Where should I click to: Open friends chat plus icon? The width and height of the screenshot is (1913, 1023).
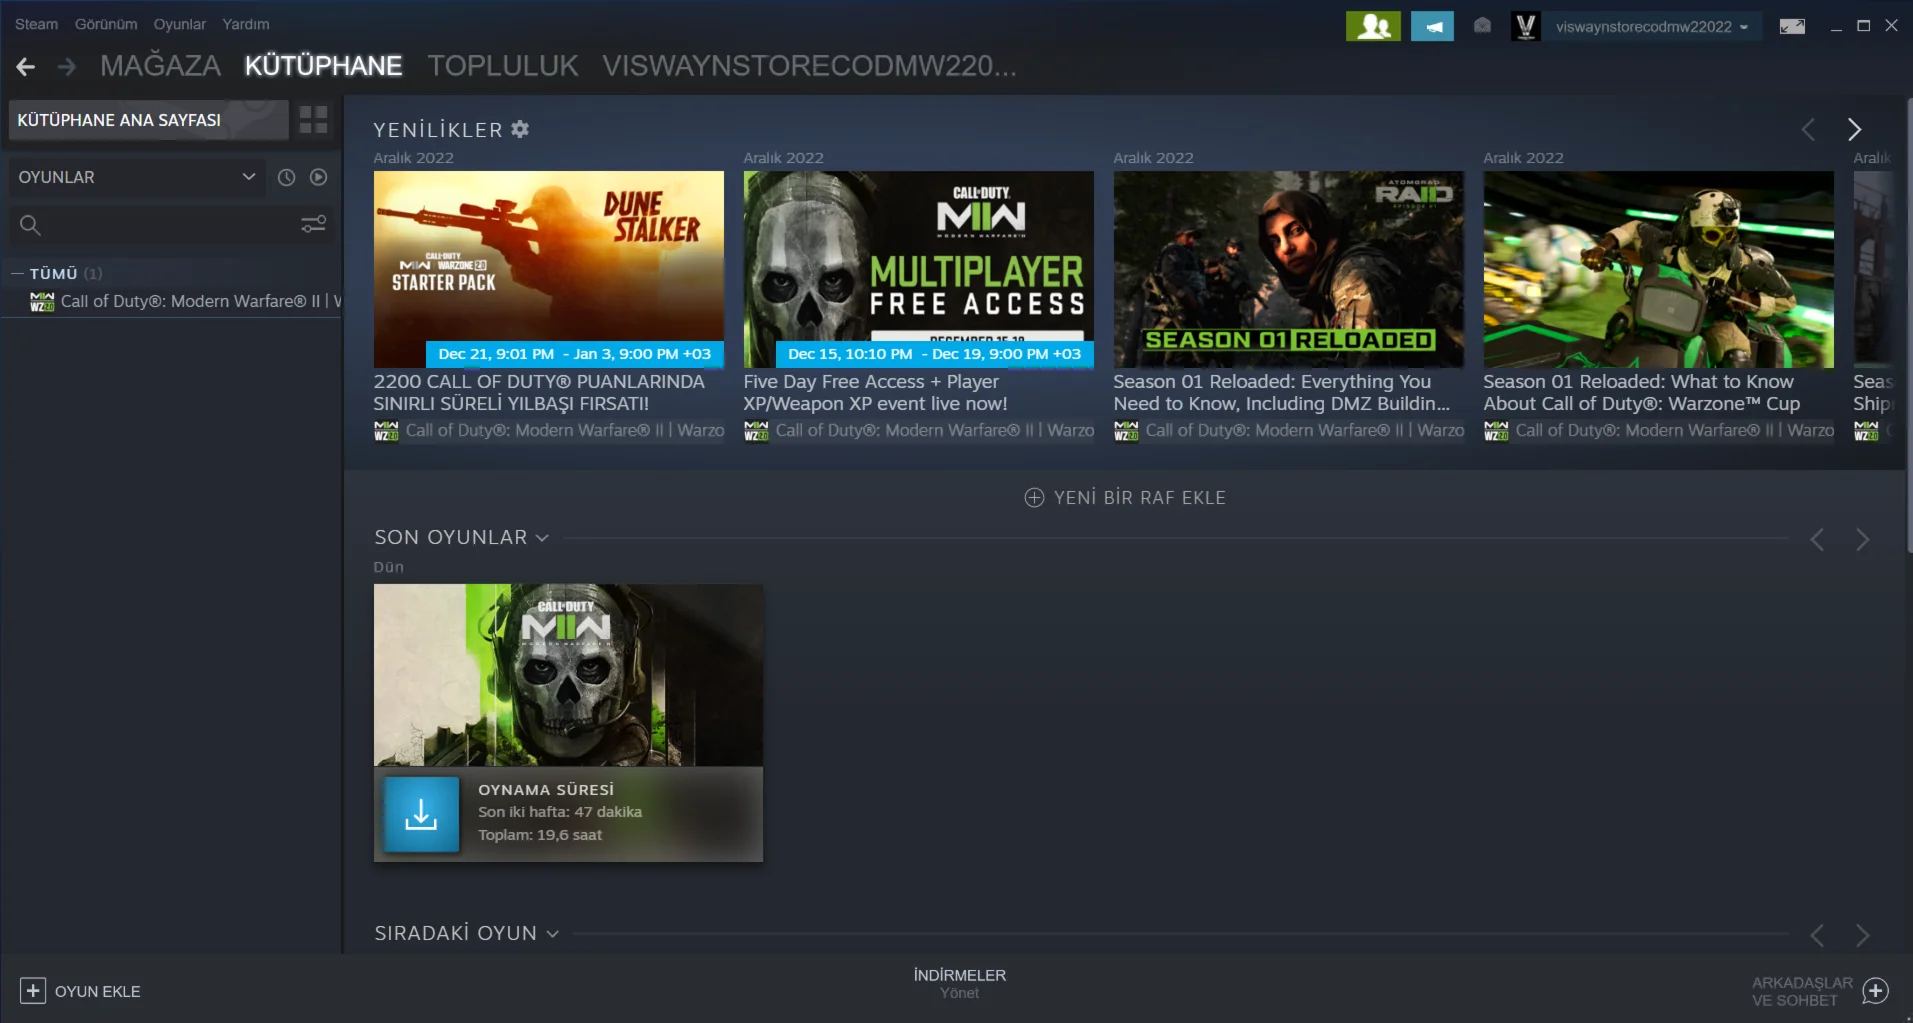(1875, 991)
